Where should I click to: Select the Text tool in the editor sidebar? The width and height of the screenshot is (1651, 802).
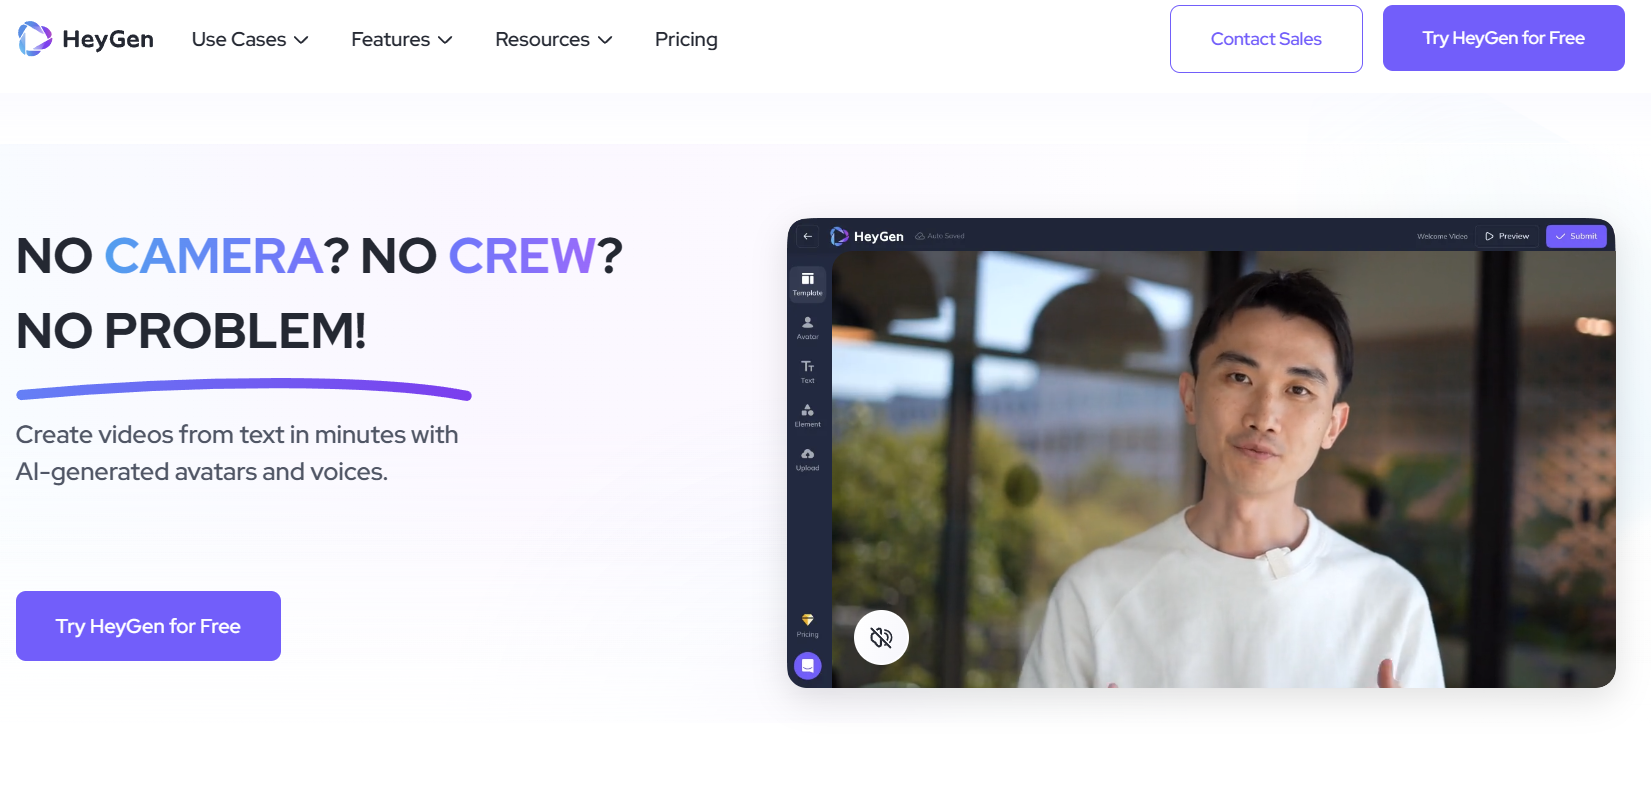[808, 372]
